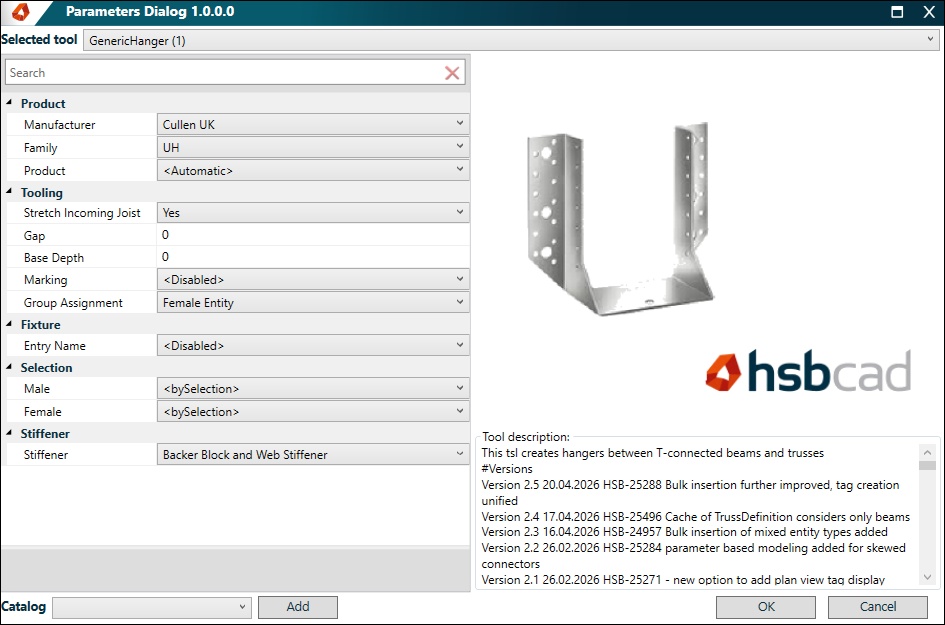Click scroll down arrow in tool description
The width and height of the screenshot is (945, 625).
tap(928, 577)
